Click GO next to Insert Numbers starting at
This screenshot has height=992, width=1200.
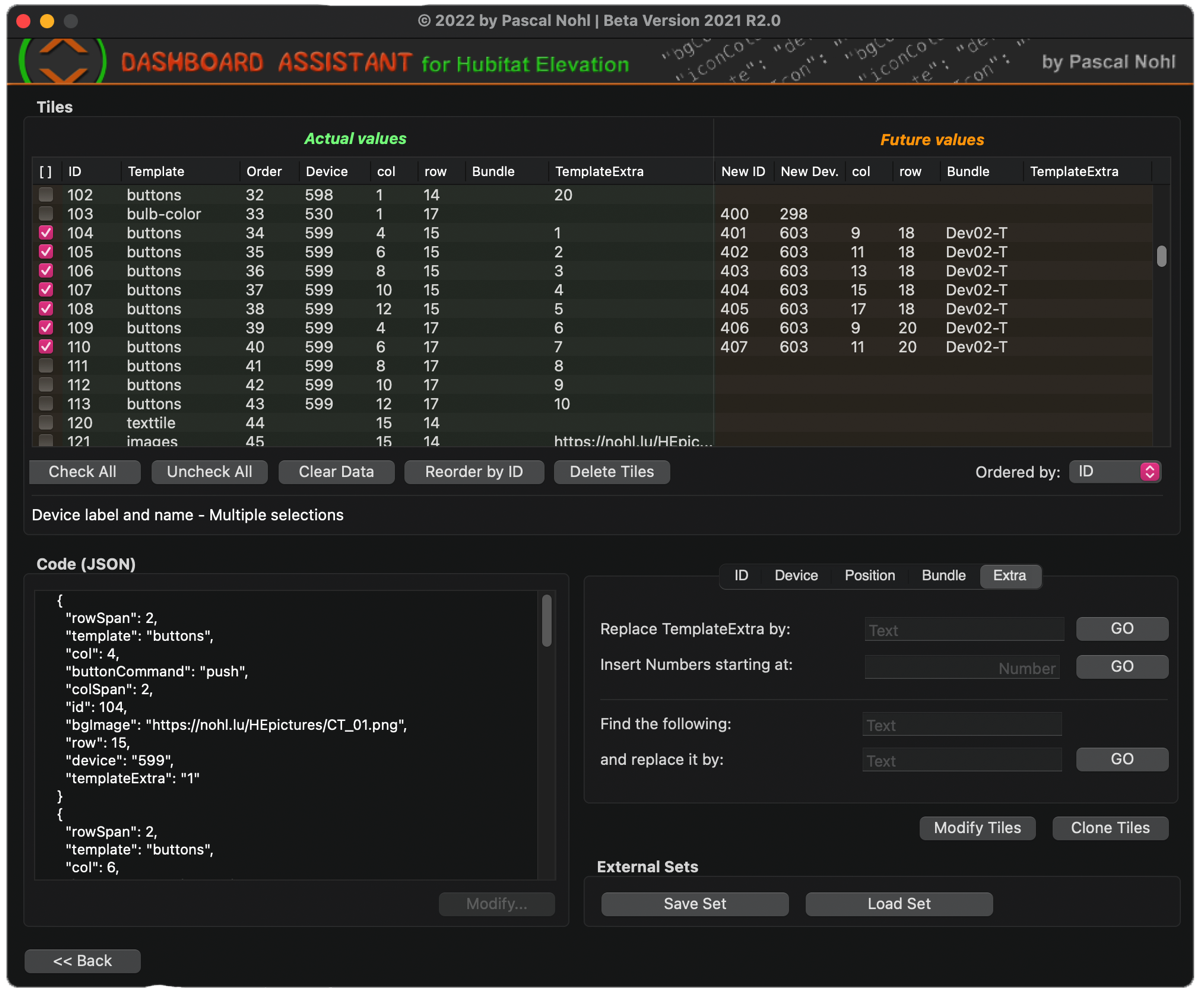click(1122, 667)
